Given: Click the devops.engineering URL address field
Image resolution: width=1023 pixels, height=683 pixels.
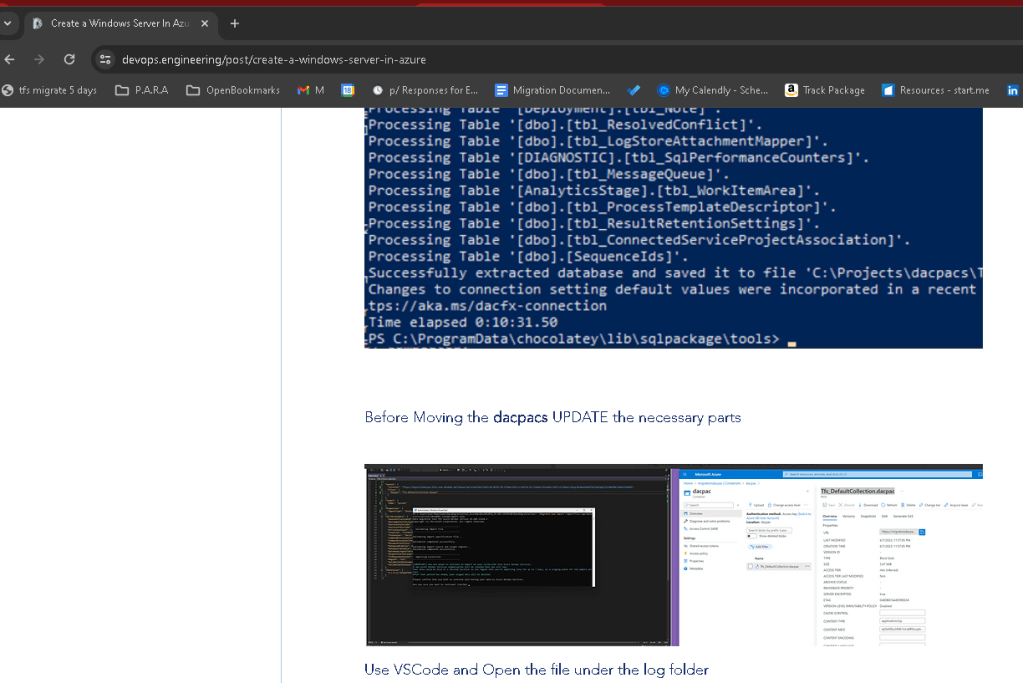Looking at the screenshot, I should point(274,59).
